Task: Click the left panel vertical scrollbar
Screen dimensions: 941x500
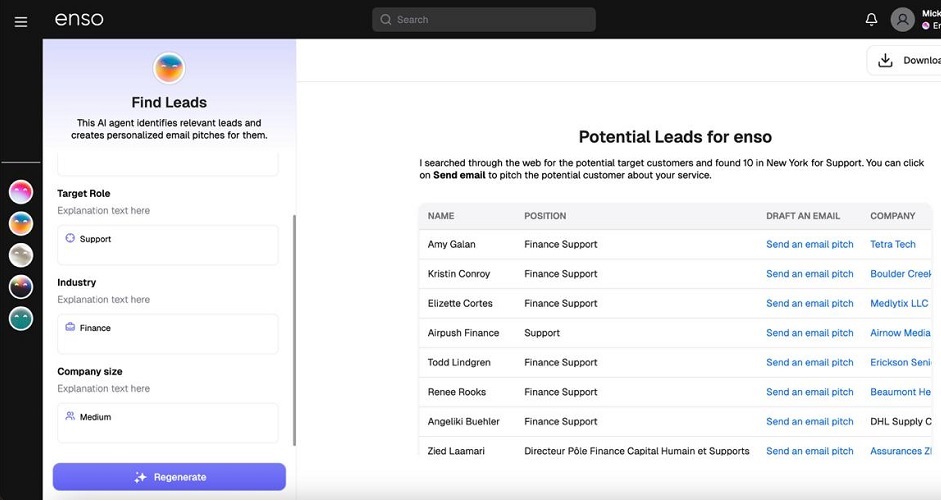Action: pos(294,330)
